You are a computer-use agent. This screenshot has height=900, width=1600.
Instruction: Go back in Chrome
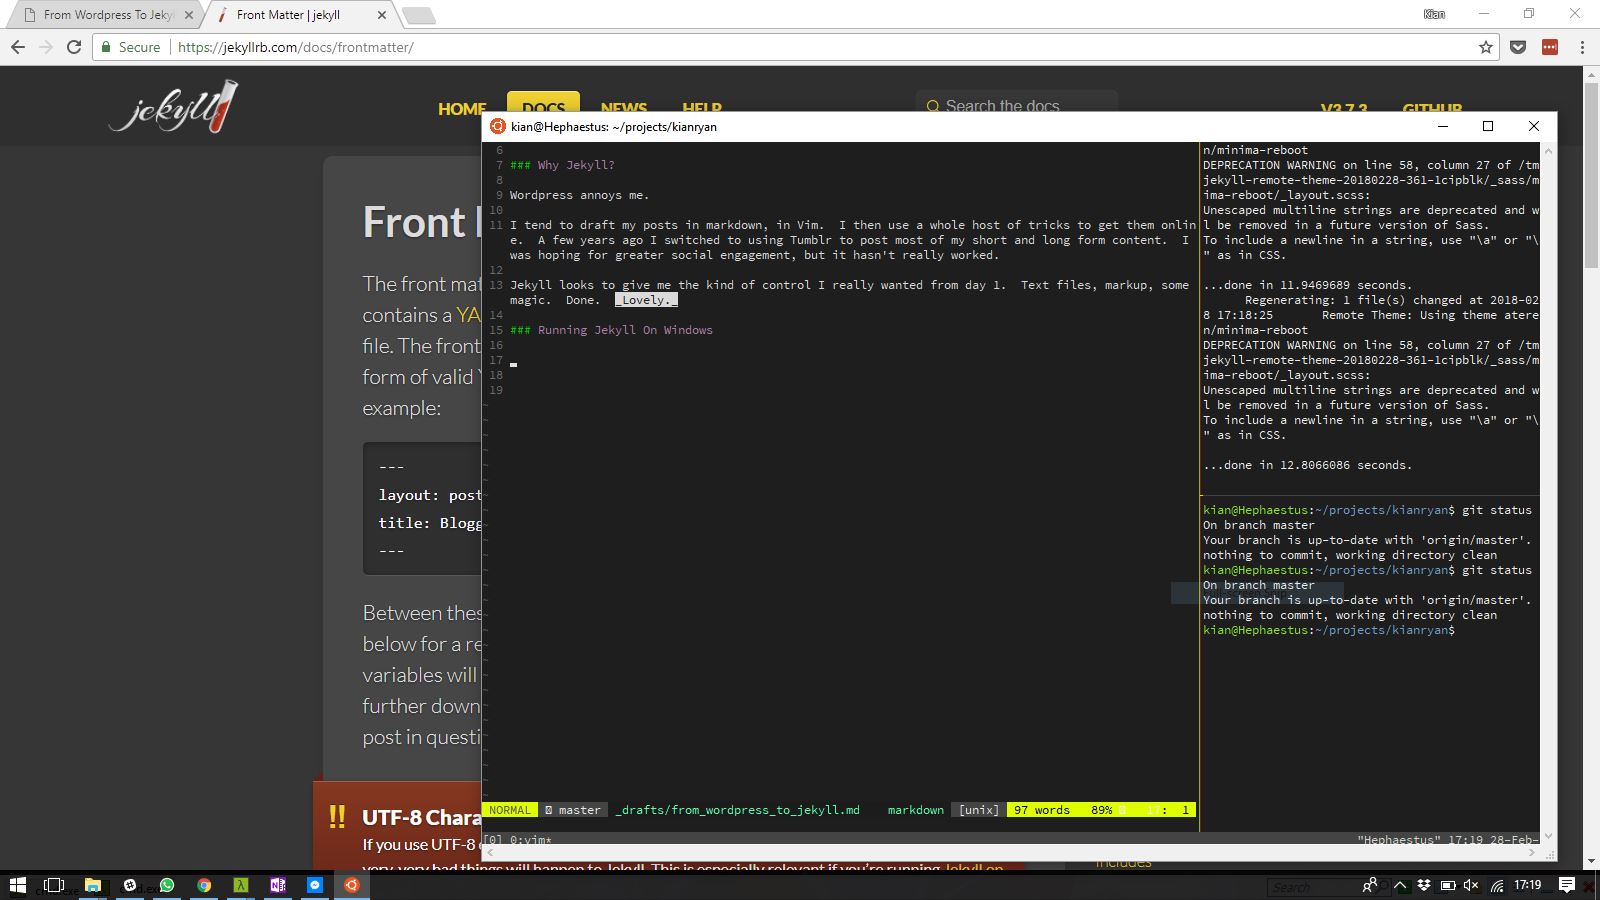point(18,47)
